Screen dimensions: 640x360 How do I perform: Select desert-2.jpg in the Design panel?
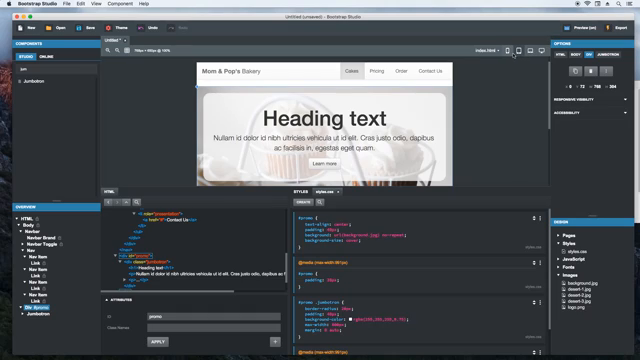point(579,295)
